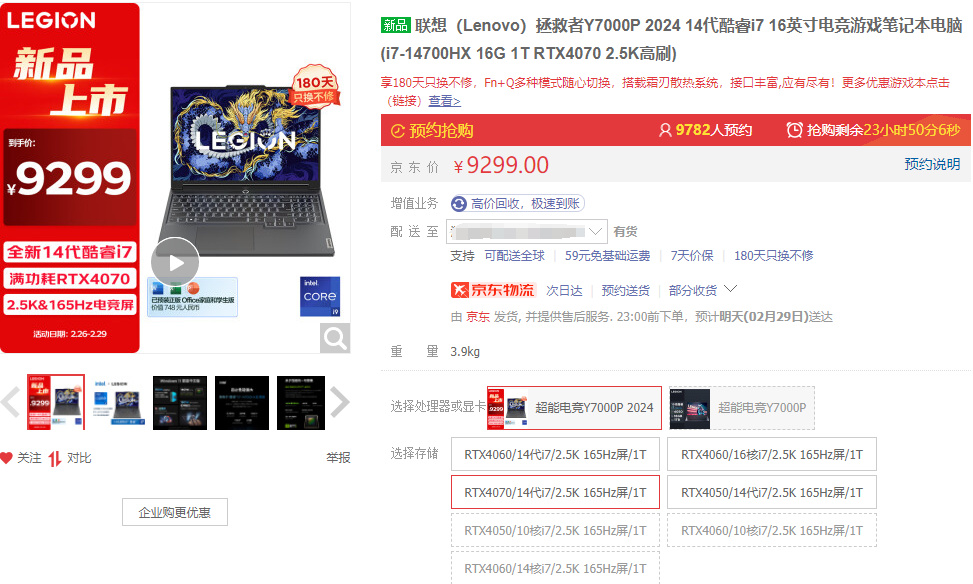Open the 查看> promo link
The height and width of the screenshot is (584, 973).
(444, 101)
